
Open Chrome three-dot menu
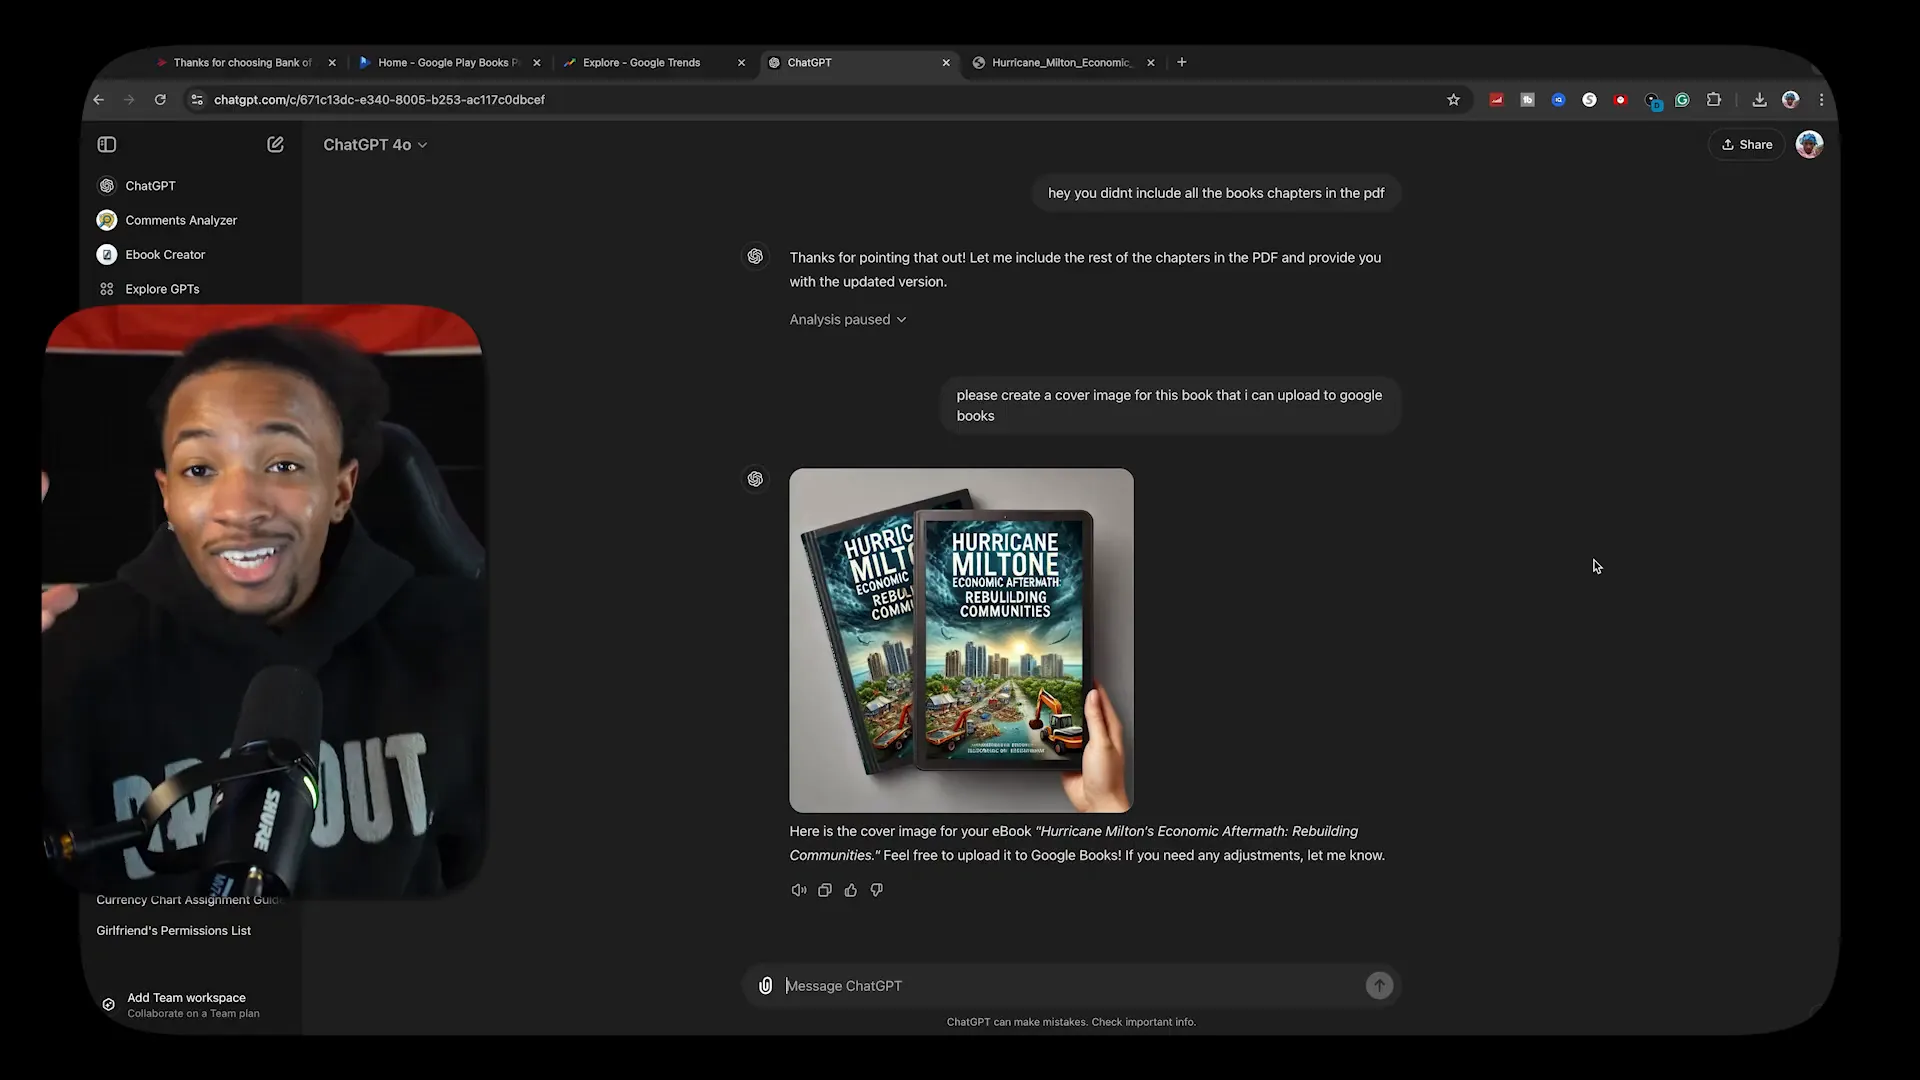click(1821, 100)
